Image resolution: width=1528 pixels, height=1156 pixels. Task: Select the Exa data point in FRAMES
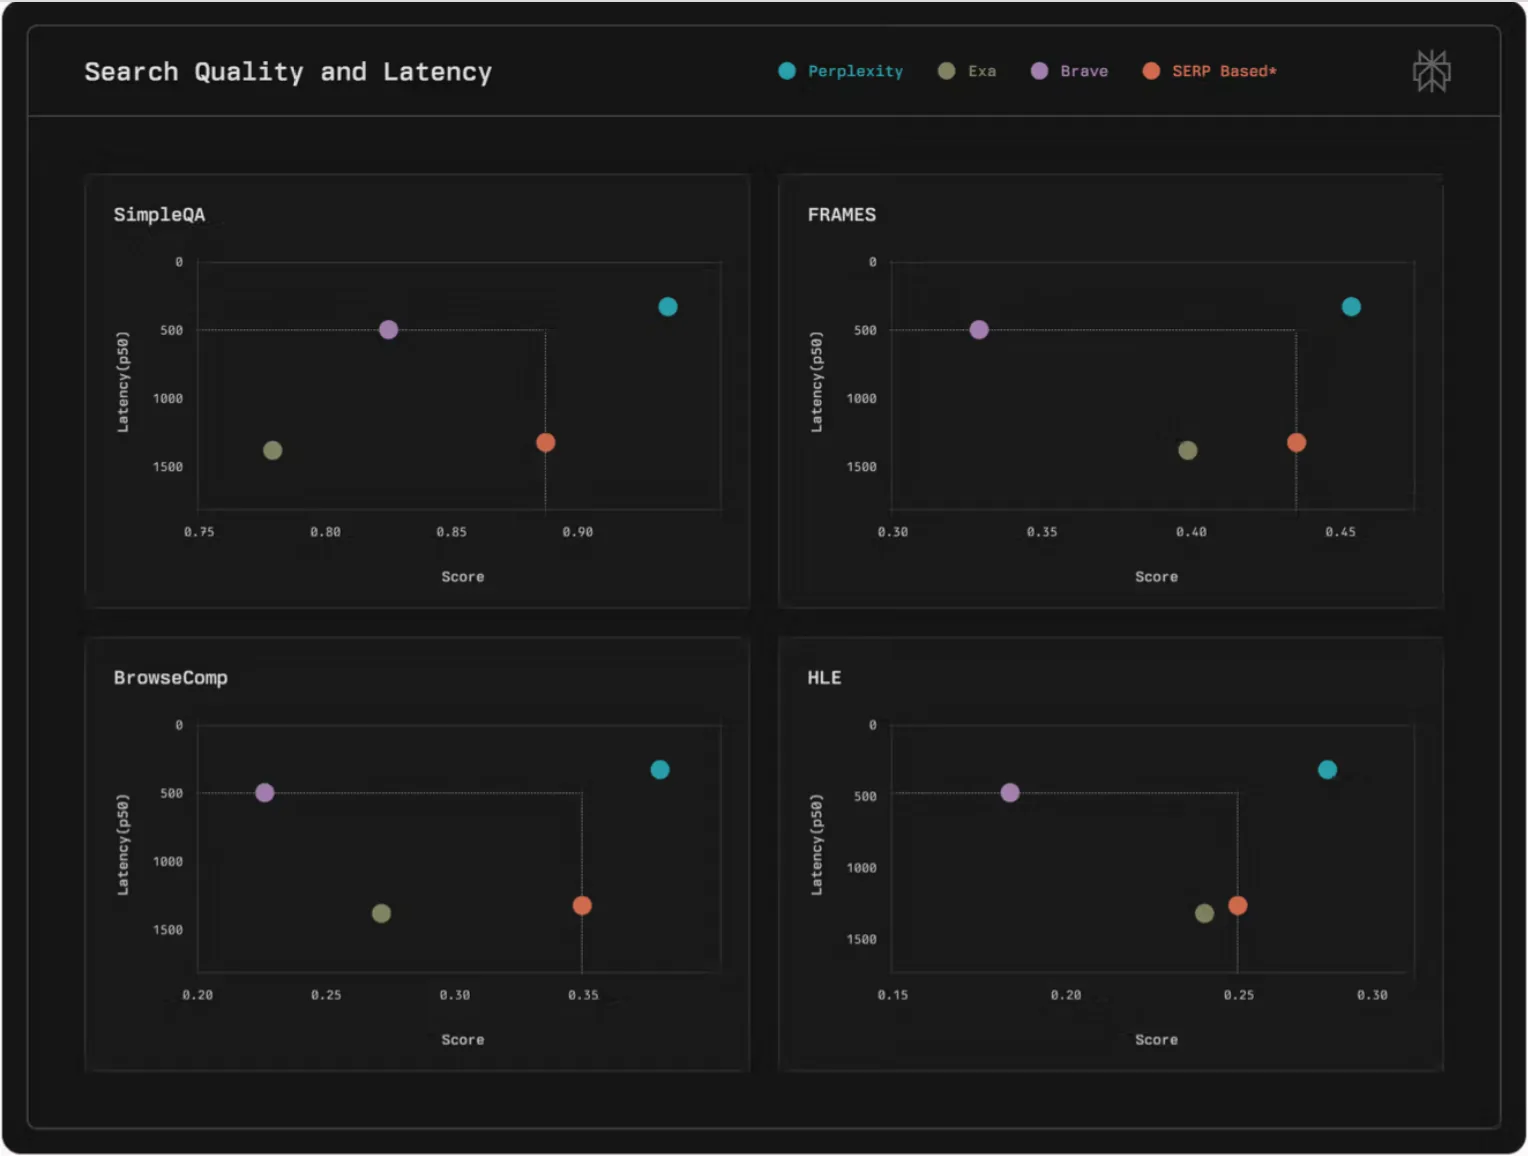[1188, 451]
